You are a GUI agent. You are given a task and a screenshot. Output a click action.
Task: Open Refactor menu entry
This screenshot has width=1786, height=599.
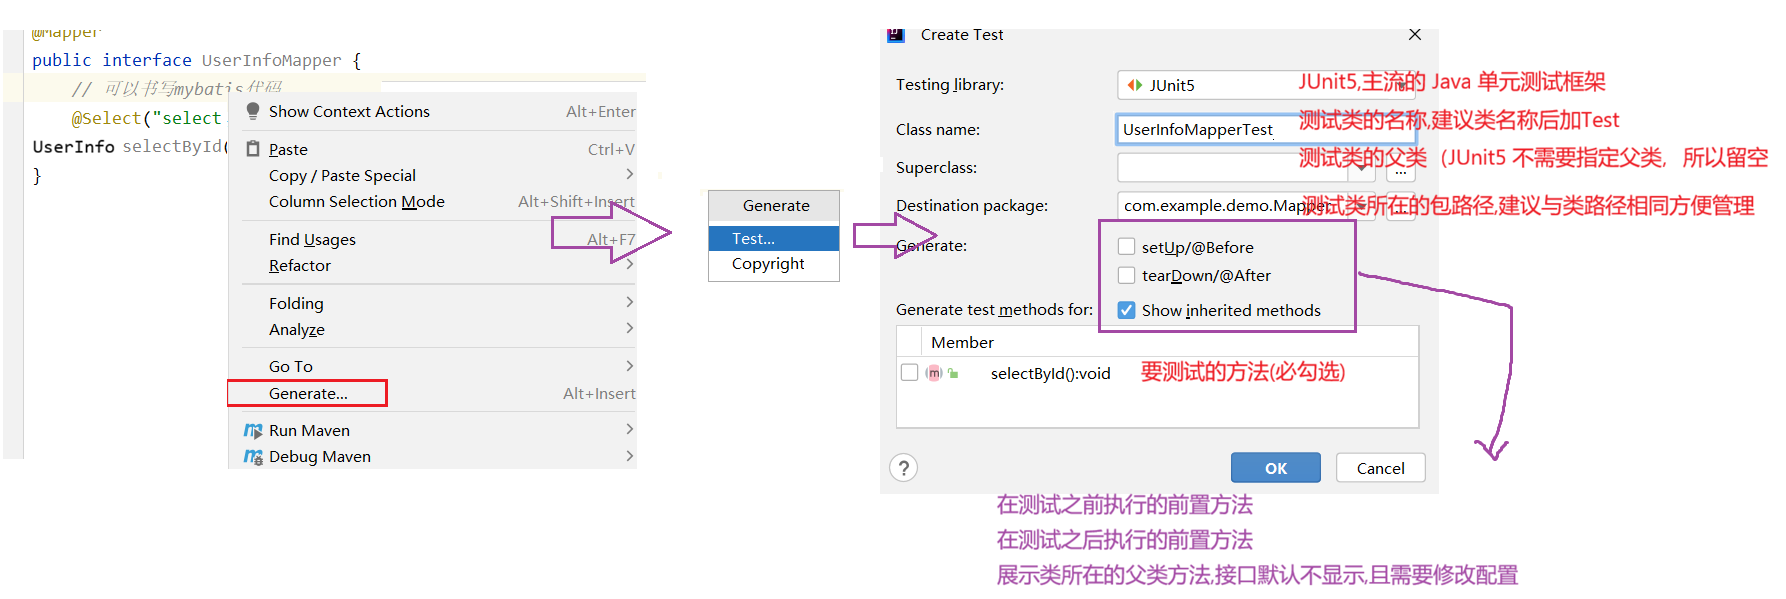click(435, 265)
